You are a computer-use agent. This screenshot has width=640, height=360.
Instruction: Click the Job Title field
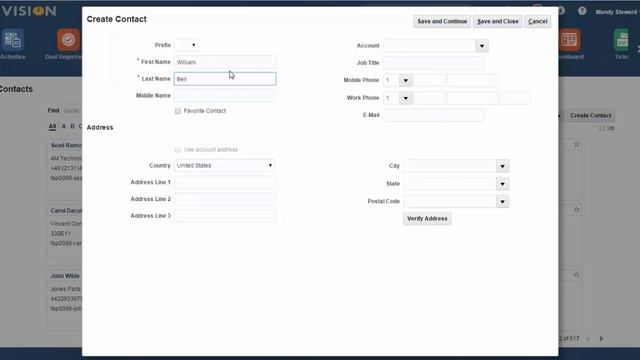[x=433, y=63]
